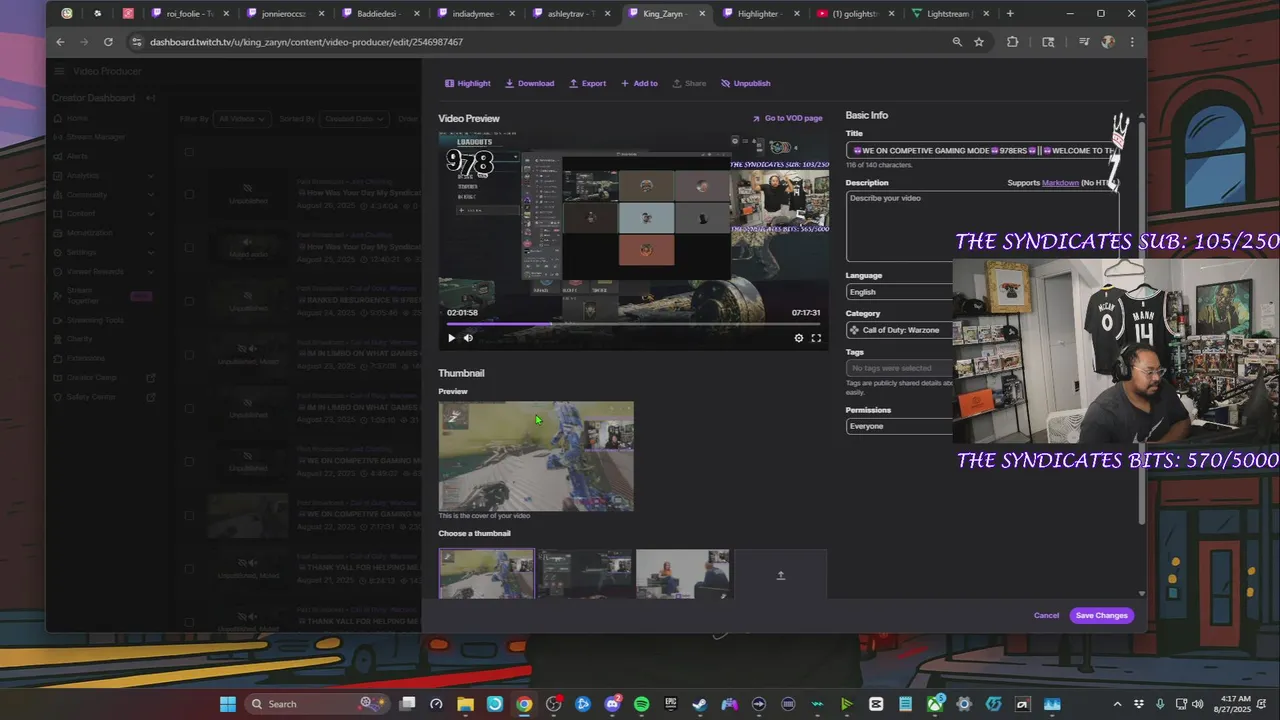This screenshot has height=720, width=1280.
Task: Switch to the Lightstream browser tab
Action: point(948,14)
